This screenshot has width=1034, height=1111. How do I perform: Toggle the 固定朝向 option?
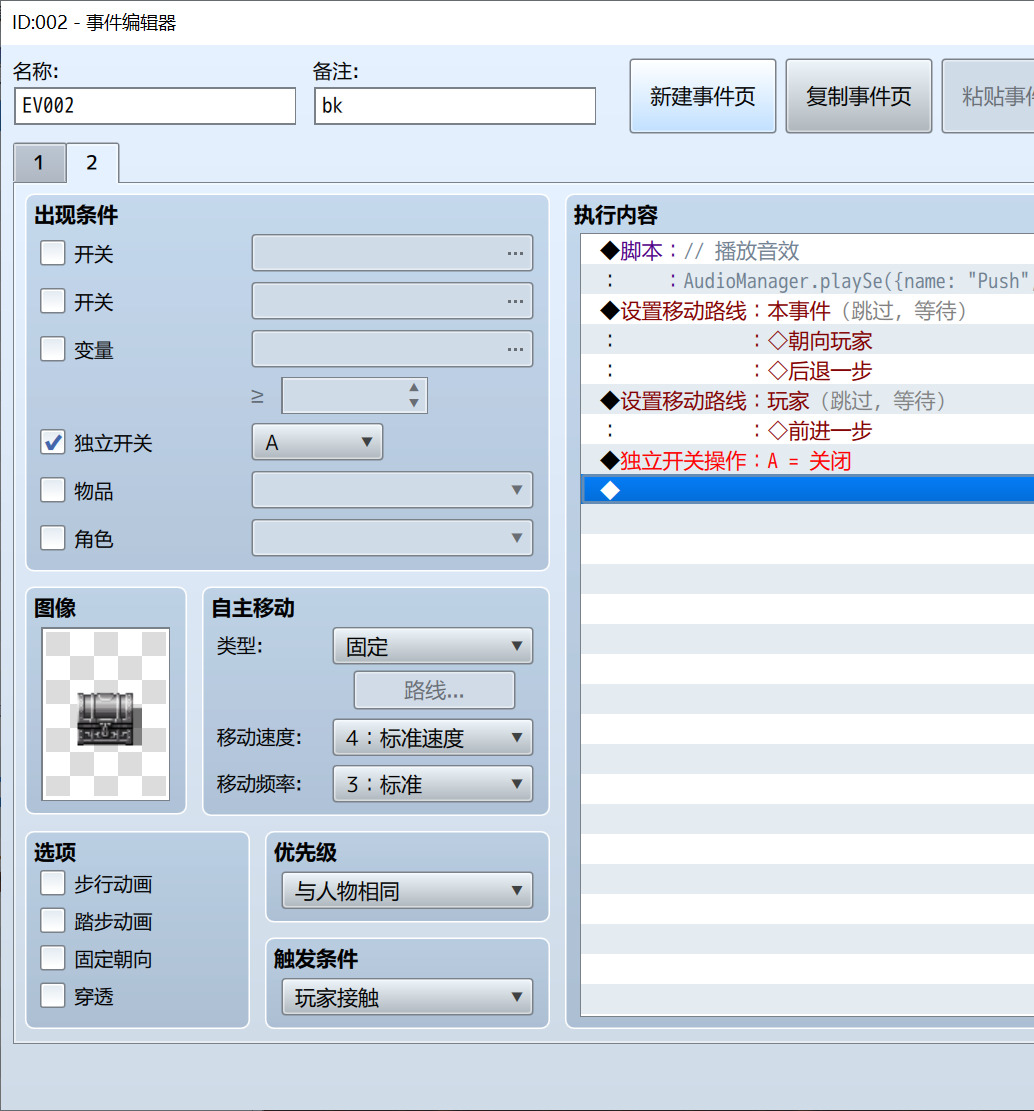click(x=52, y=959)
